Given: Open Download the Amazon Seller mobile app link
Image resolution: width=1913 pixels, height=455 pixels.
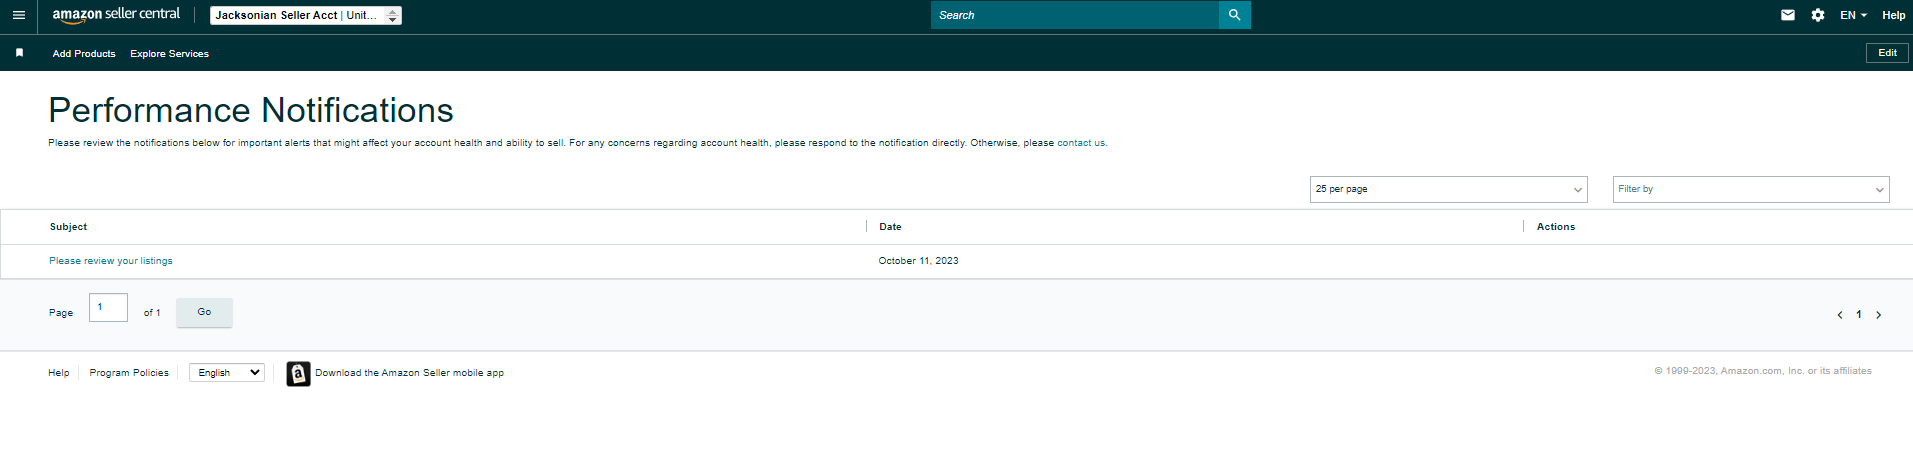Looking at the screenshot, I should tap(409, 373).
